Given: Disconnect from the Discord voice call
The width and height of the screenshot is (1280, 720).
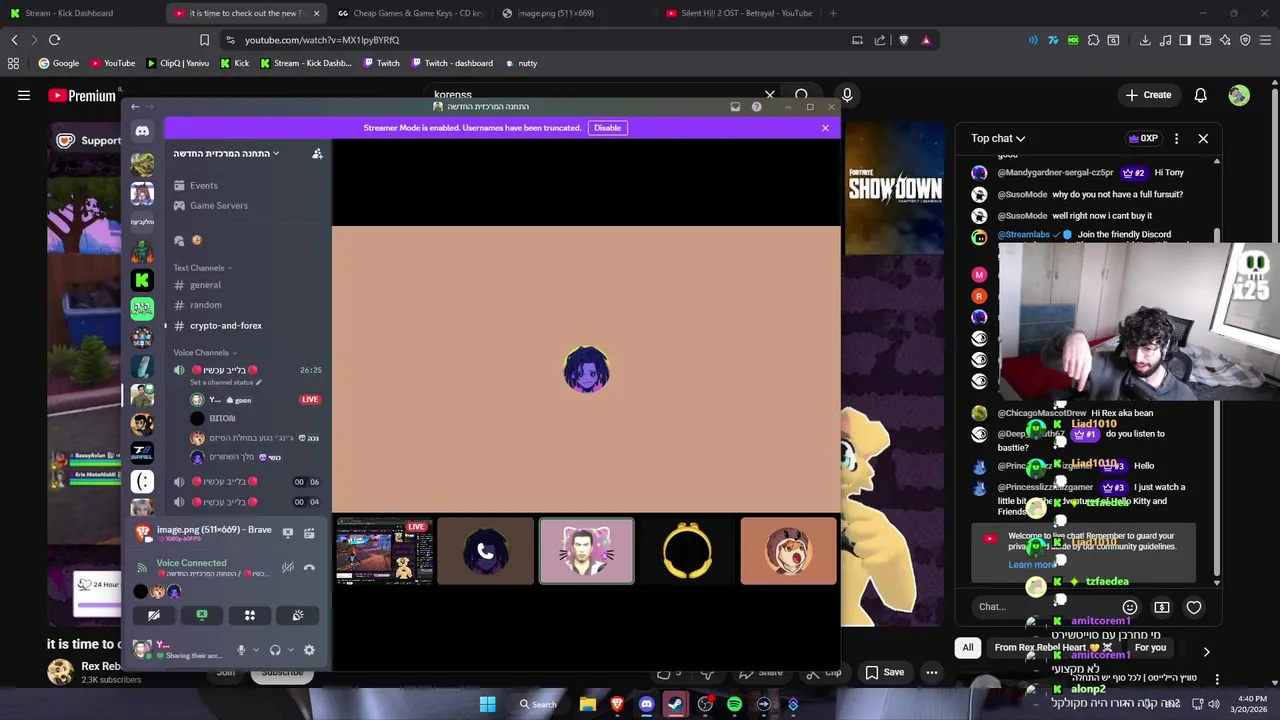Looking at the screenshot, I should (x=309, y=567).
